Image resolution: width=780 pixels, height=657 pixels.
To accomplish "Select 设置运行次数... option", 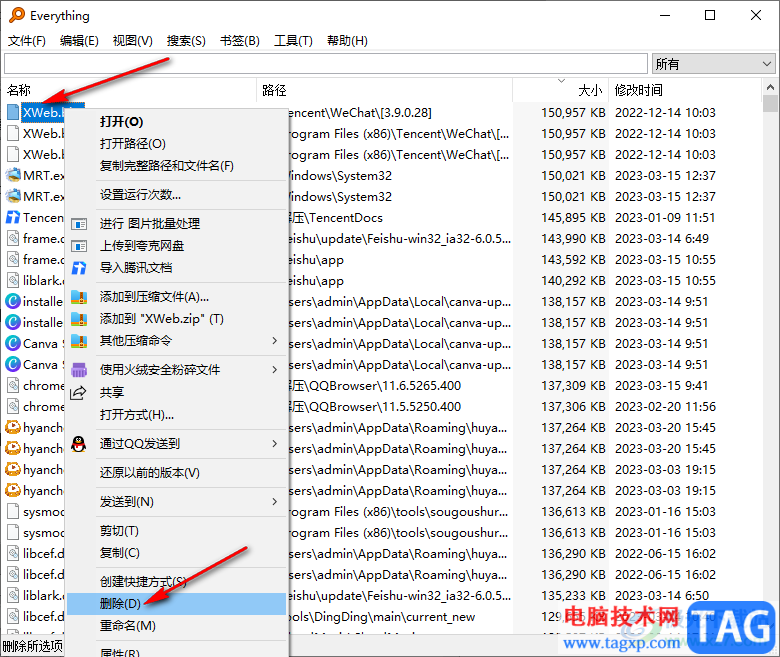I will tap(140, 194).
